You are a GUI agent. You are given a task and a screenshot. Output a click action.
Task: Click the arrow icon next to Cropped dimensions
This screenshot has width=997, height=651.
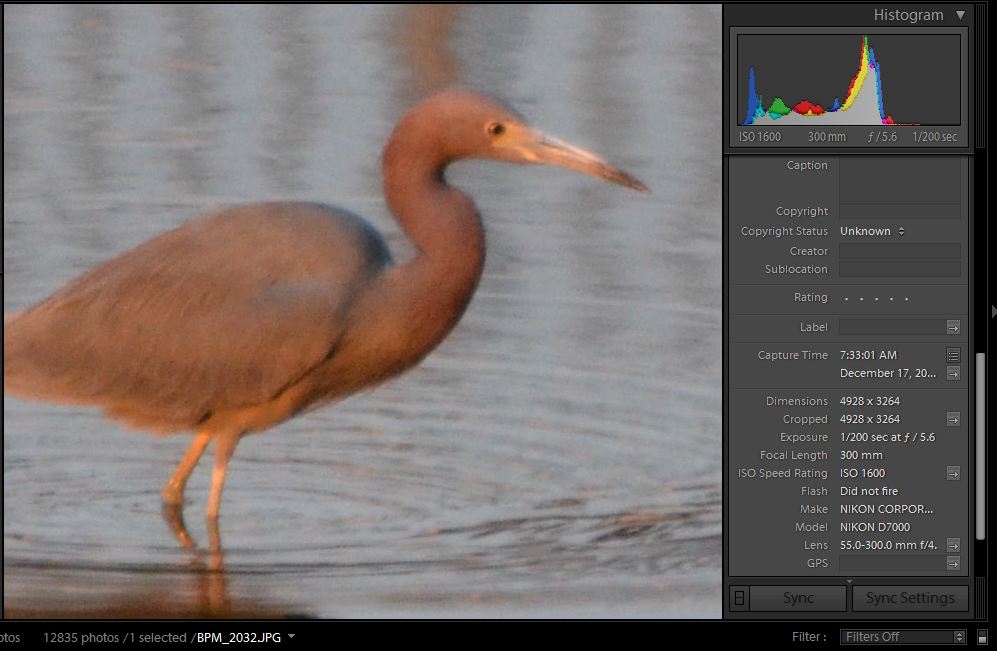coord(953,419)
